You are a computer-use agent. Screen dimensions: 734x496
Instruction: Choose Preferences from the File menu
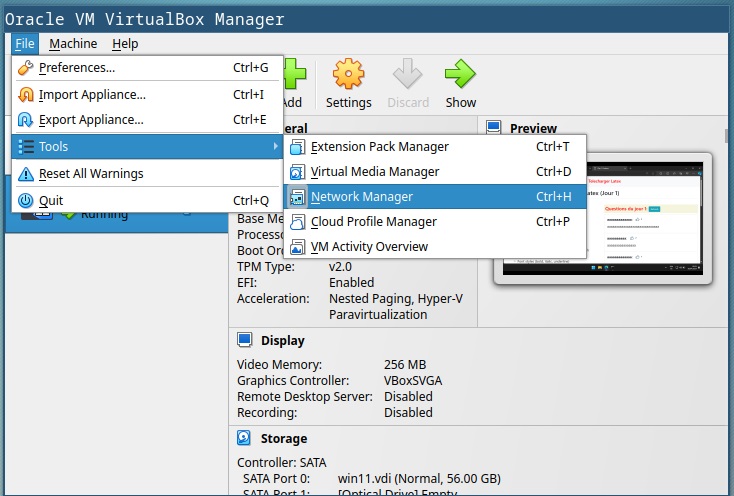click(147, 68)
